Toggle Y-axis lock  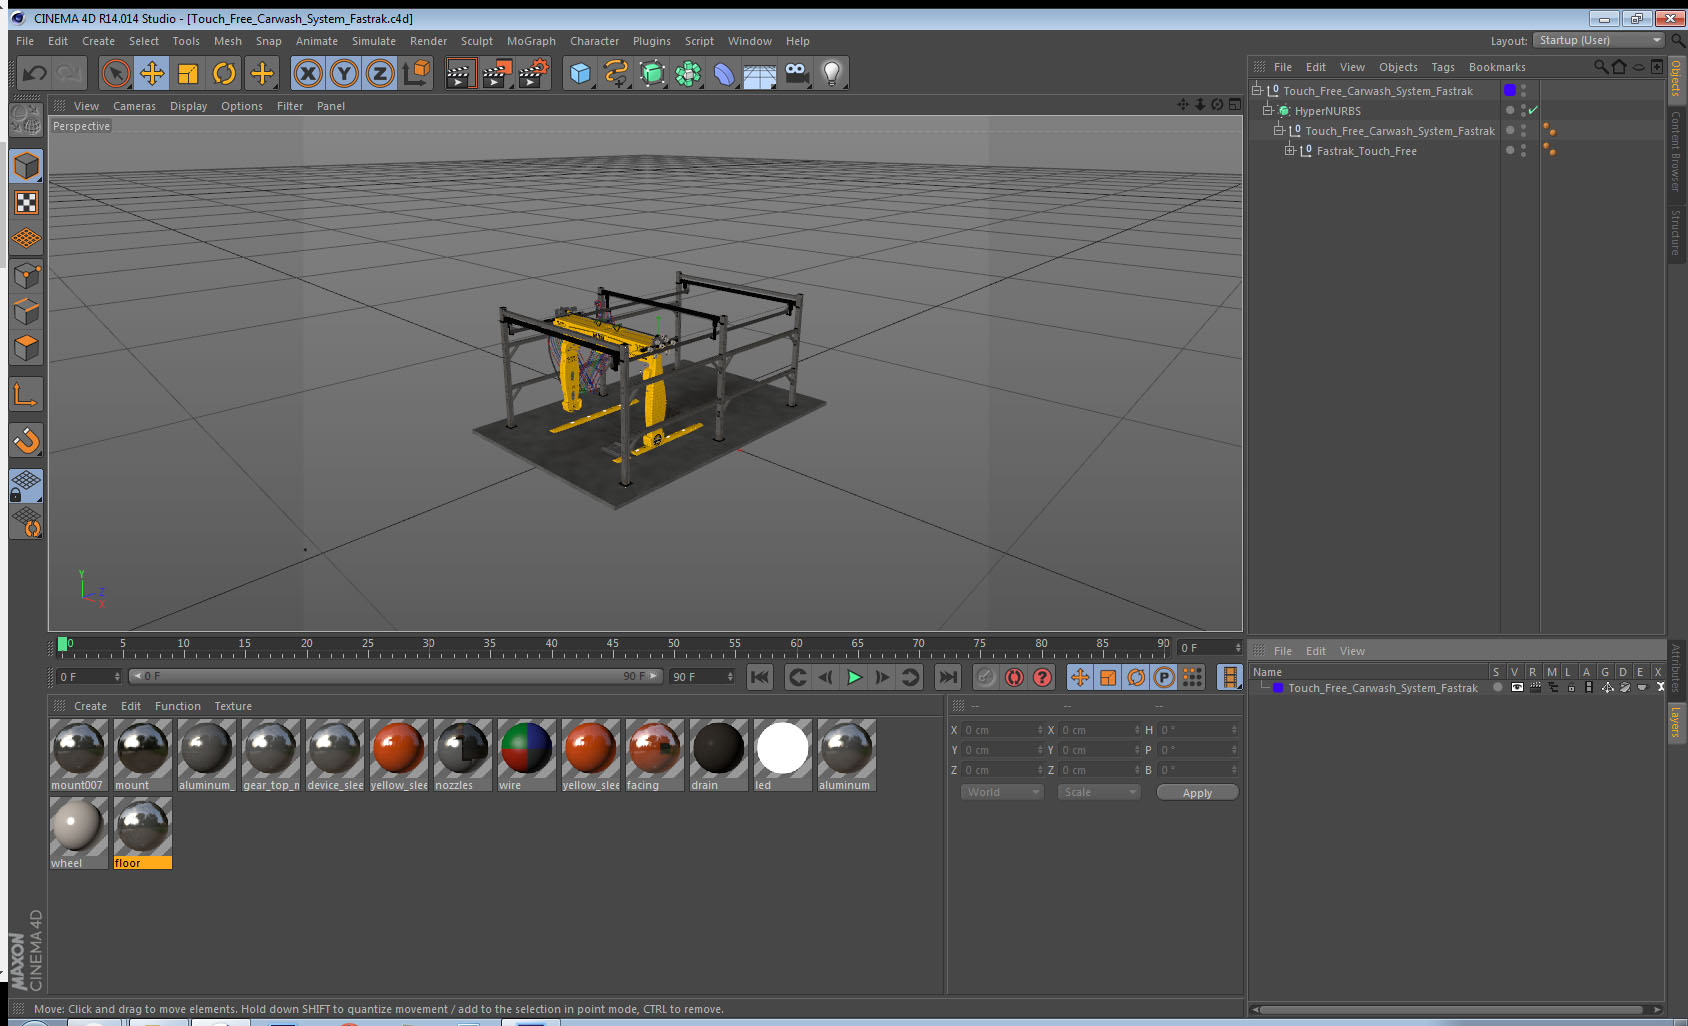[344, 73]
